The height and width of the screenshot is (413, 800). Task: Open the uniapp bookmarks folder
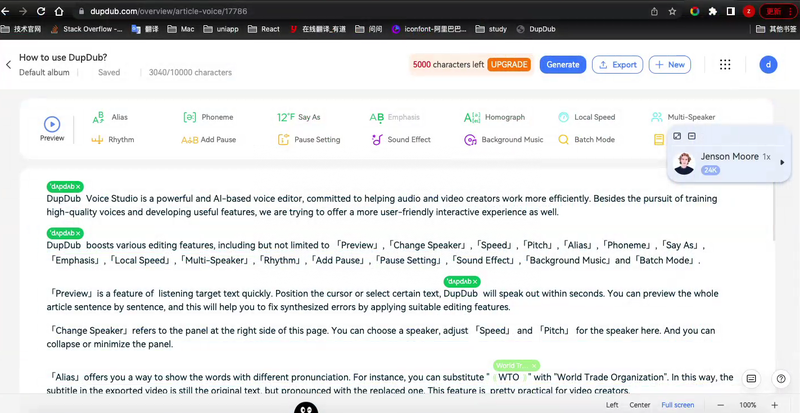point(220,29)
